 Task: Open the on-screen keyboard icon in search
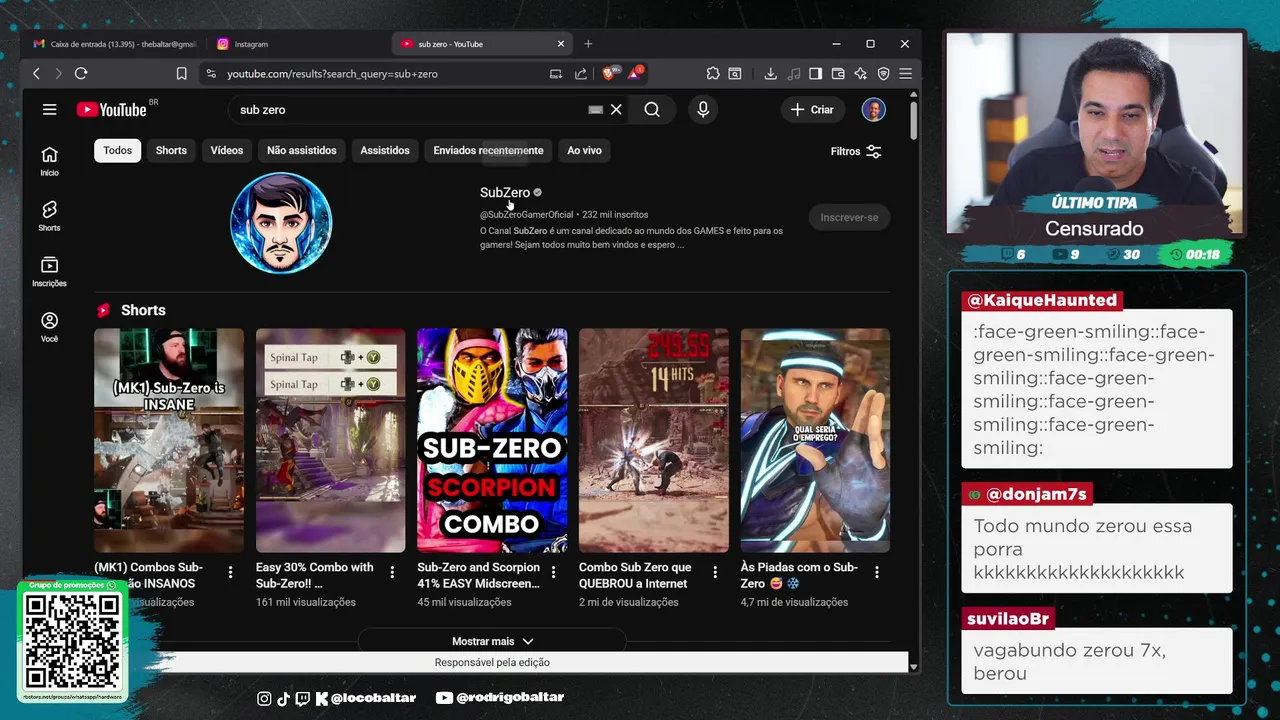596,110
